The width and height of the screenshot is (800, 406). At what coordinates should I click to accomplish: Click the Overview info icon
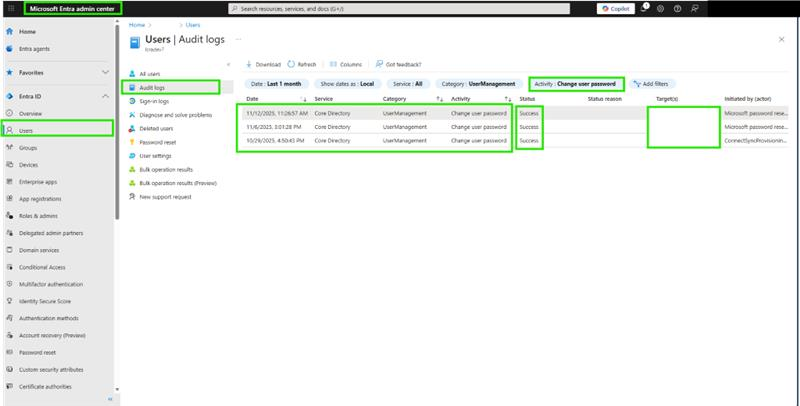click(x=9, y=113)
